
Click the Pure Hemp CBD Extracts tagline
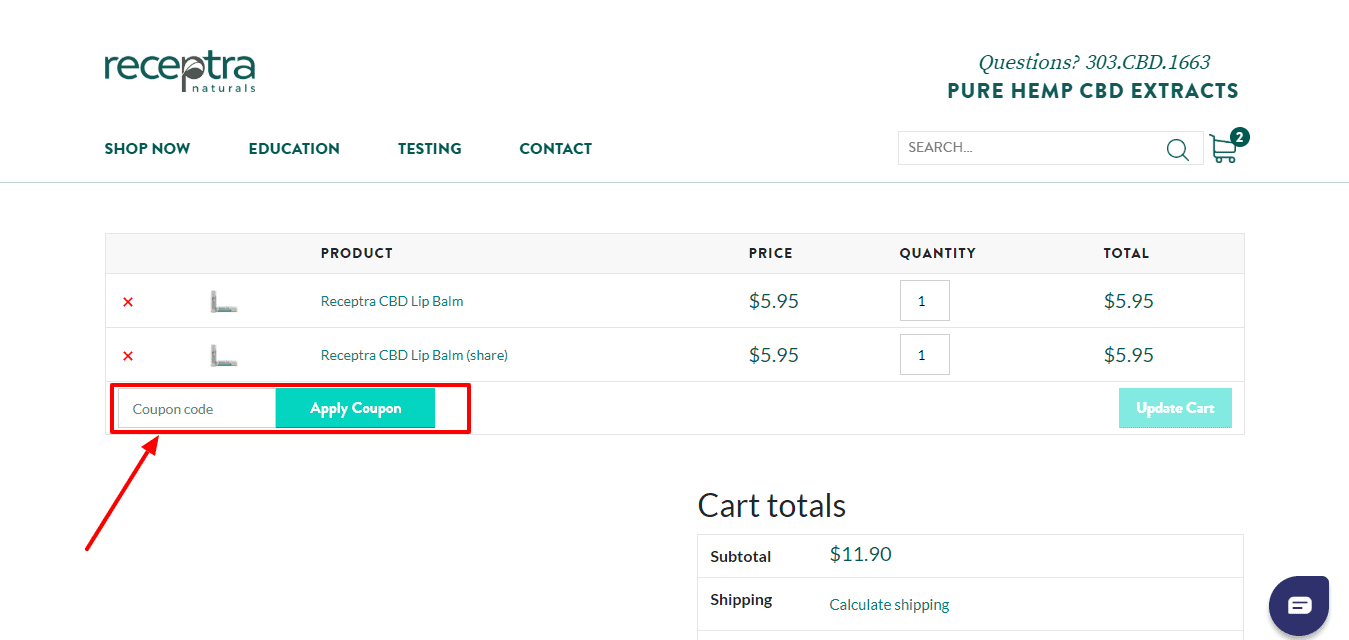tap(1093, 91)
